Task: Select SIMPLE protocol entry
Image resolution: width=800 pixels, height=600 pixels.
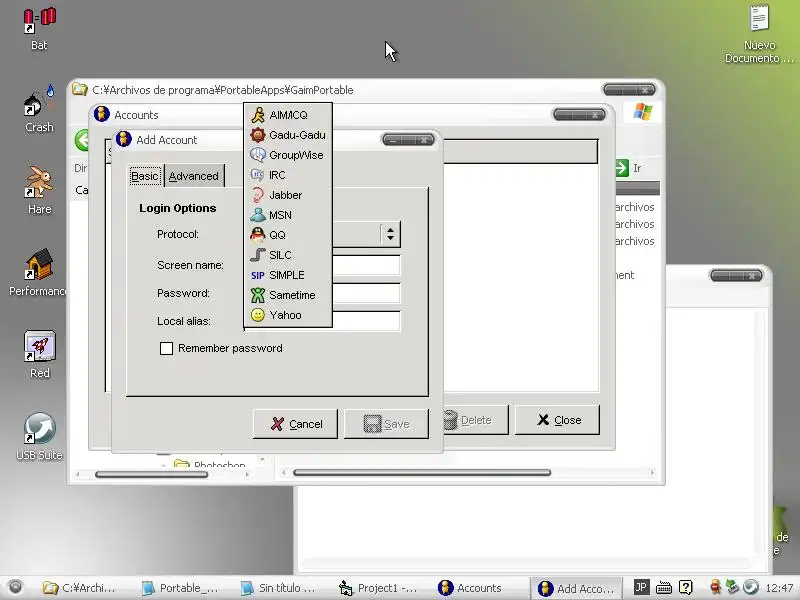Action: [x=288, y=275]
